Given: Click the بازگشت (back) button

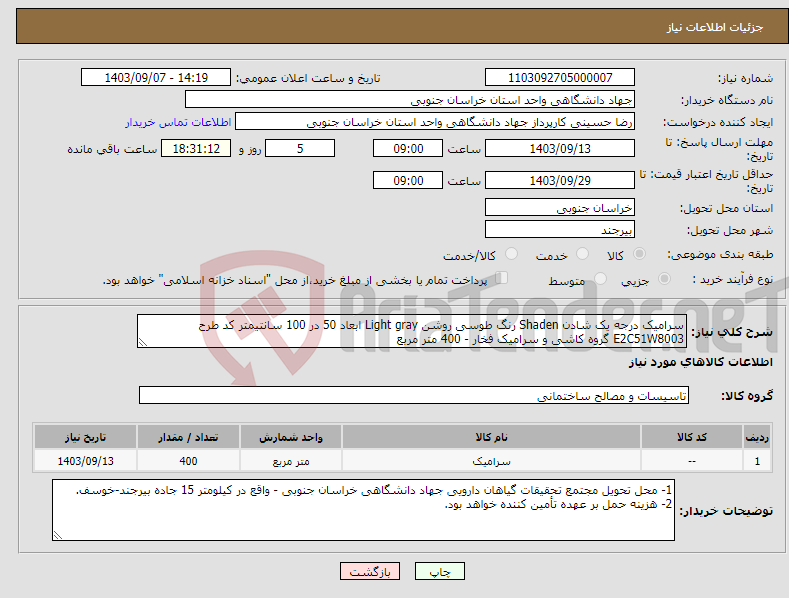Looking at the screenshot, I should (x=370, y=571).
